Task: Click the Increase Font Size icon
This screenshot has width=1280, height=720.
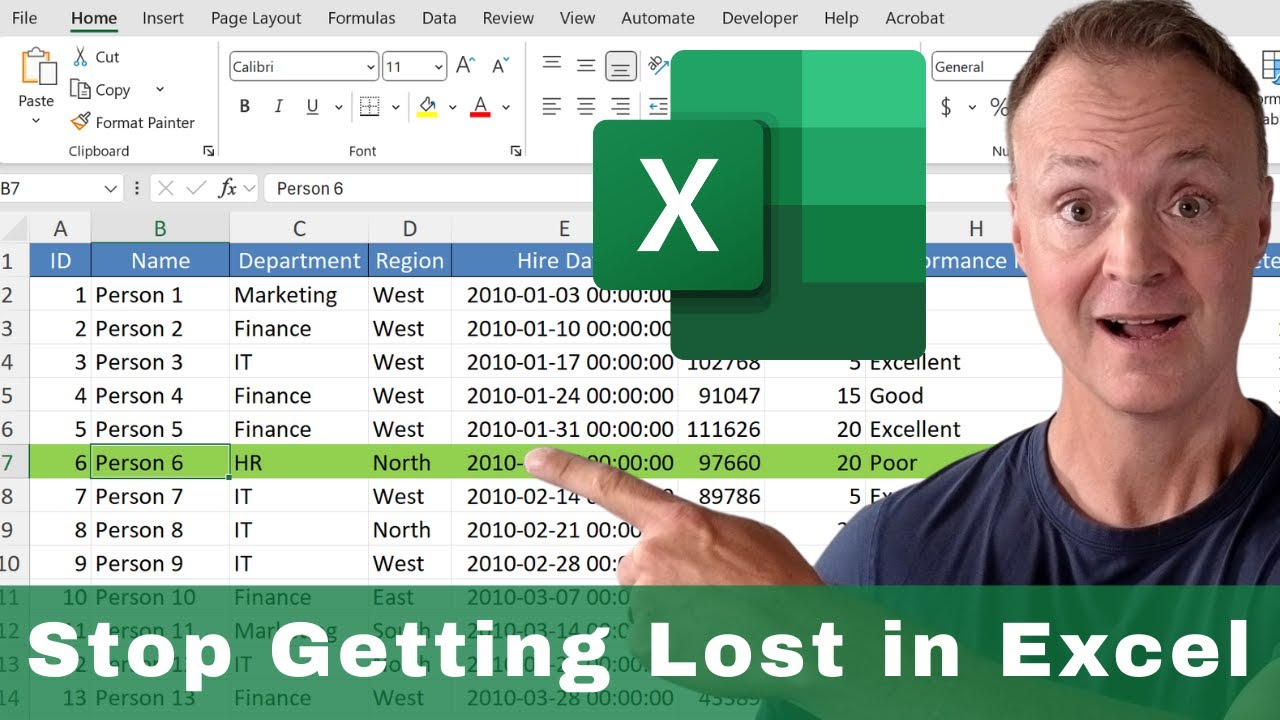Action: click(465, 66)
